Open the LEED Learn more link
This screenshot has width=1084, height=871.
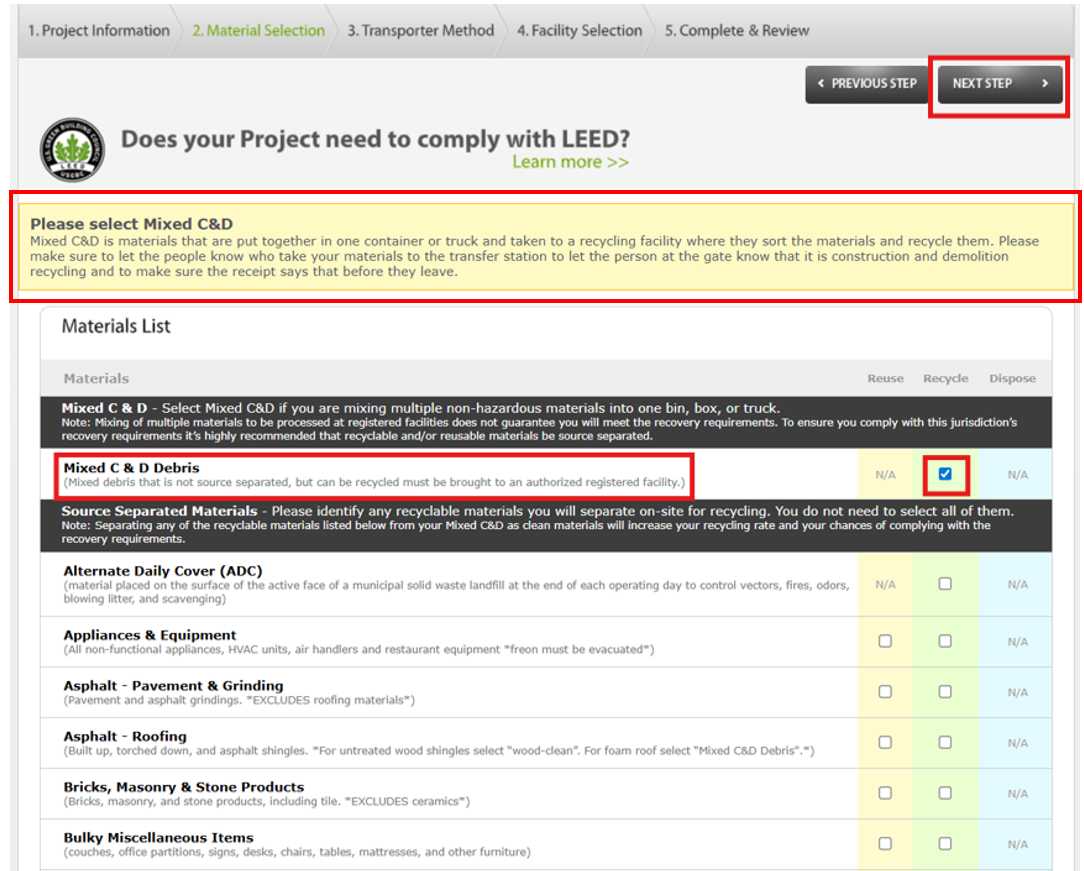tap(570, 162)
